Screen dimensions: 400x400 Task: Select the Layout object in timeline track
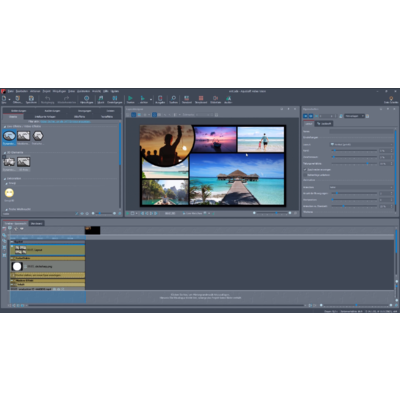tap(47, 250)
